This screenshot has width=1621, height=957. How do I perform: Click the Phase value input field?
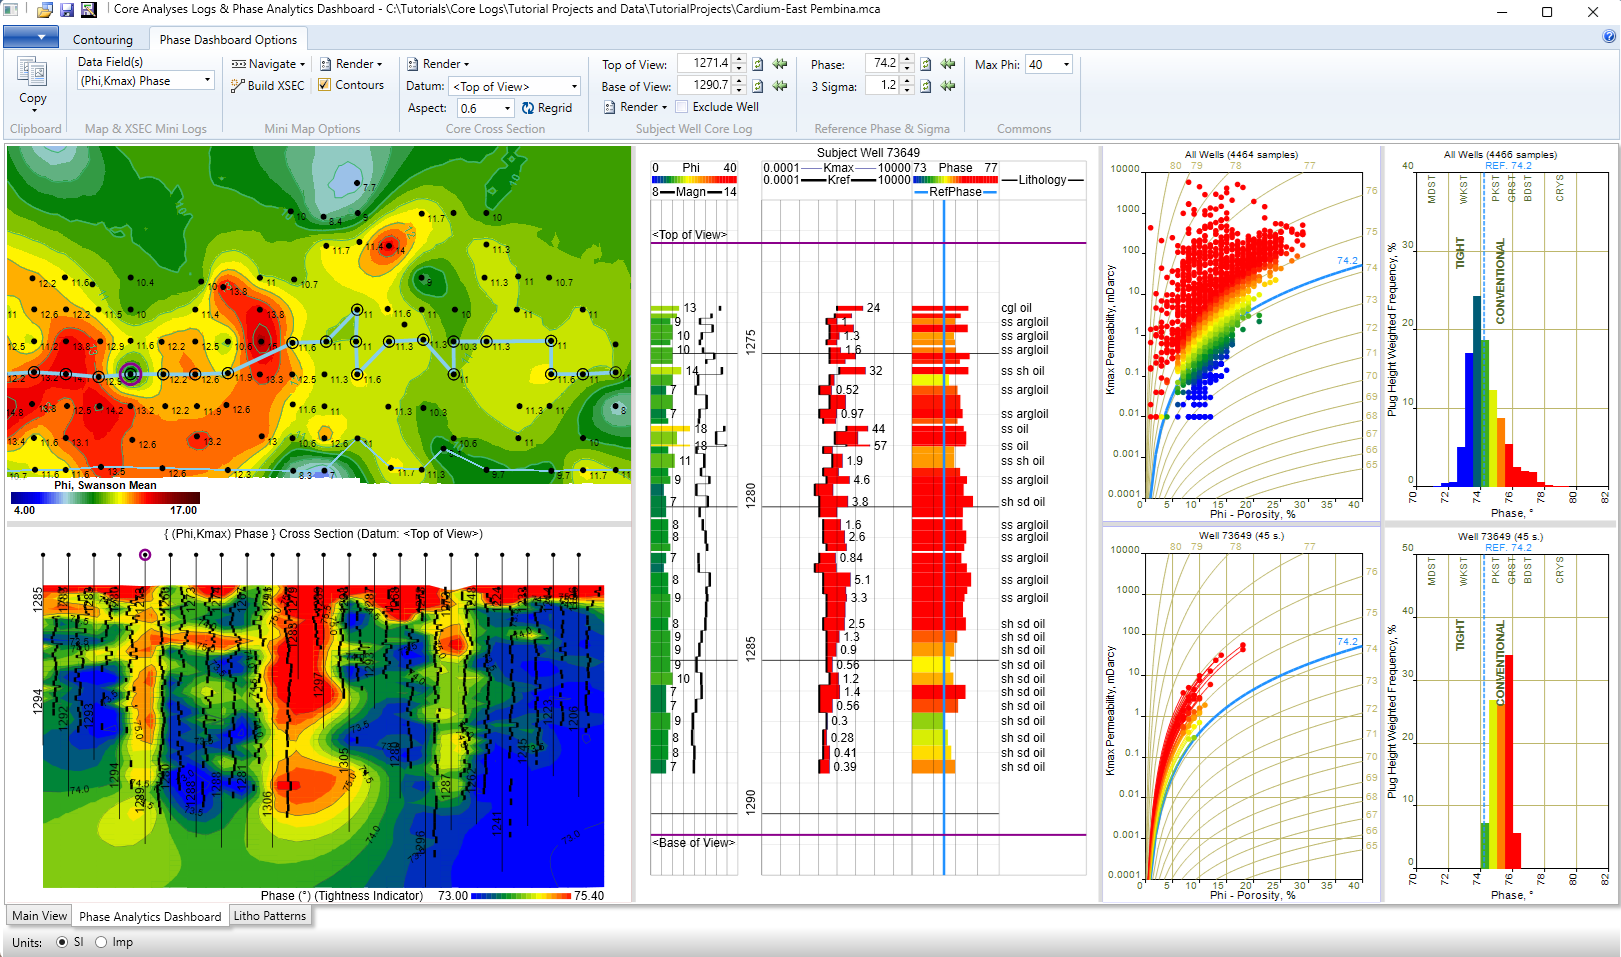point(882,64)
